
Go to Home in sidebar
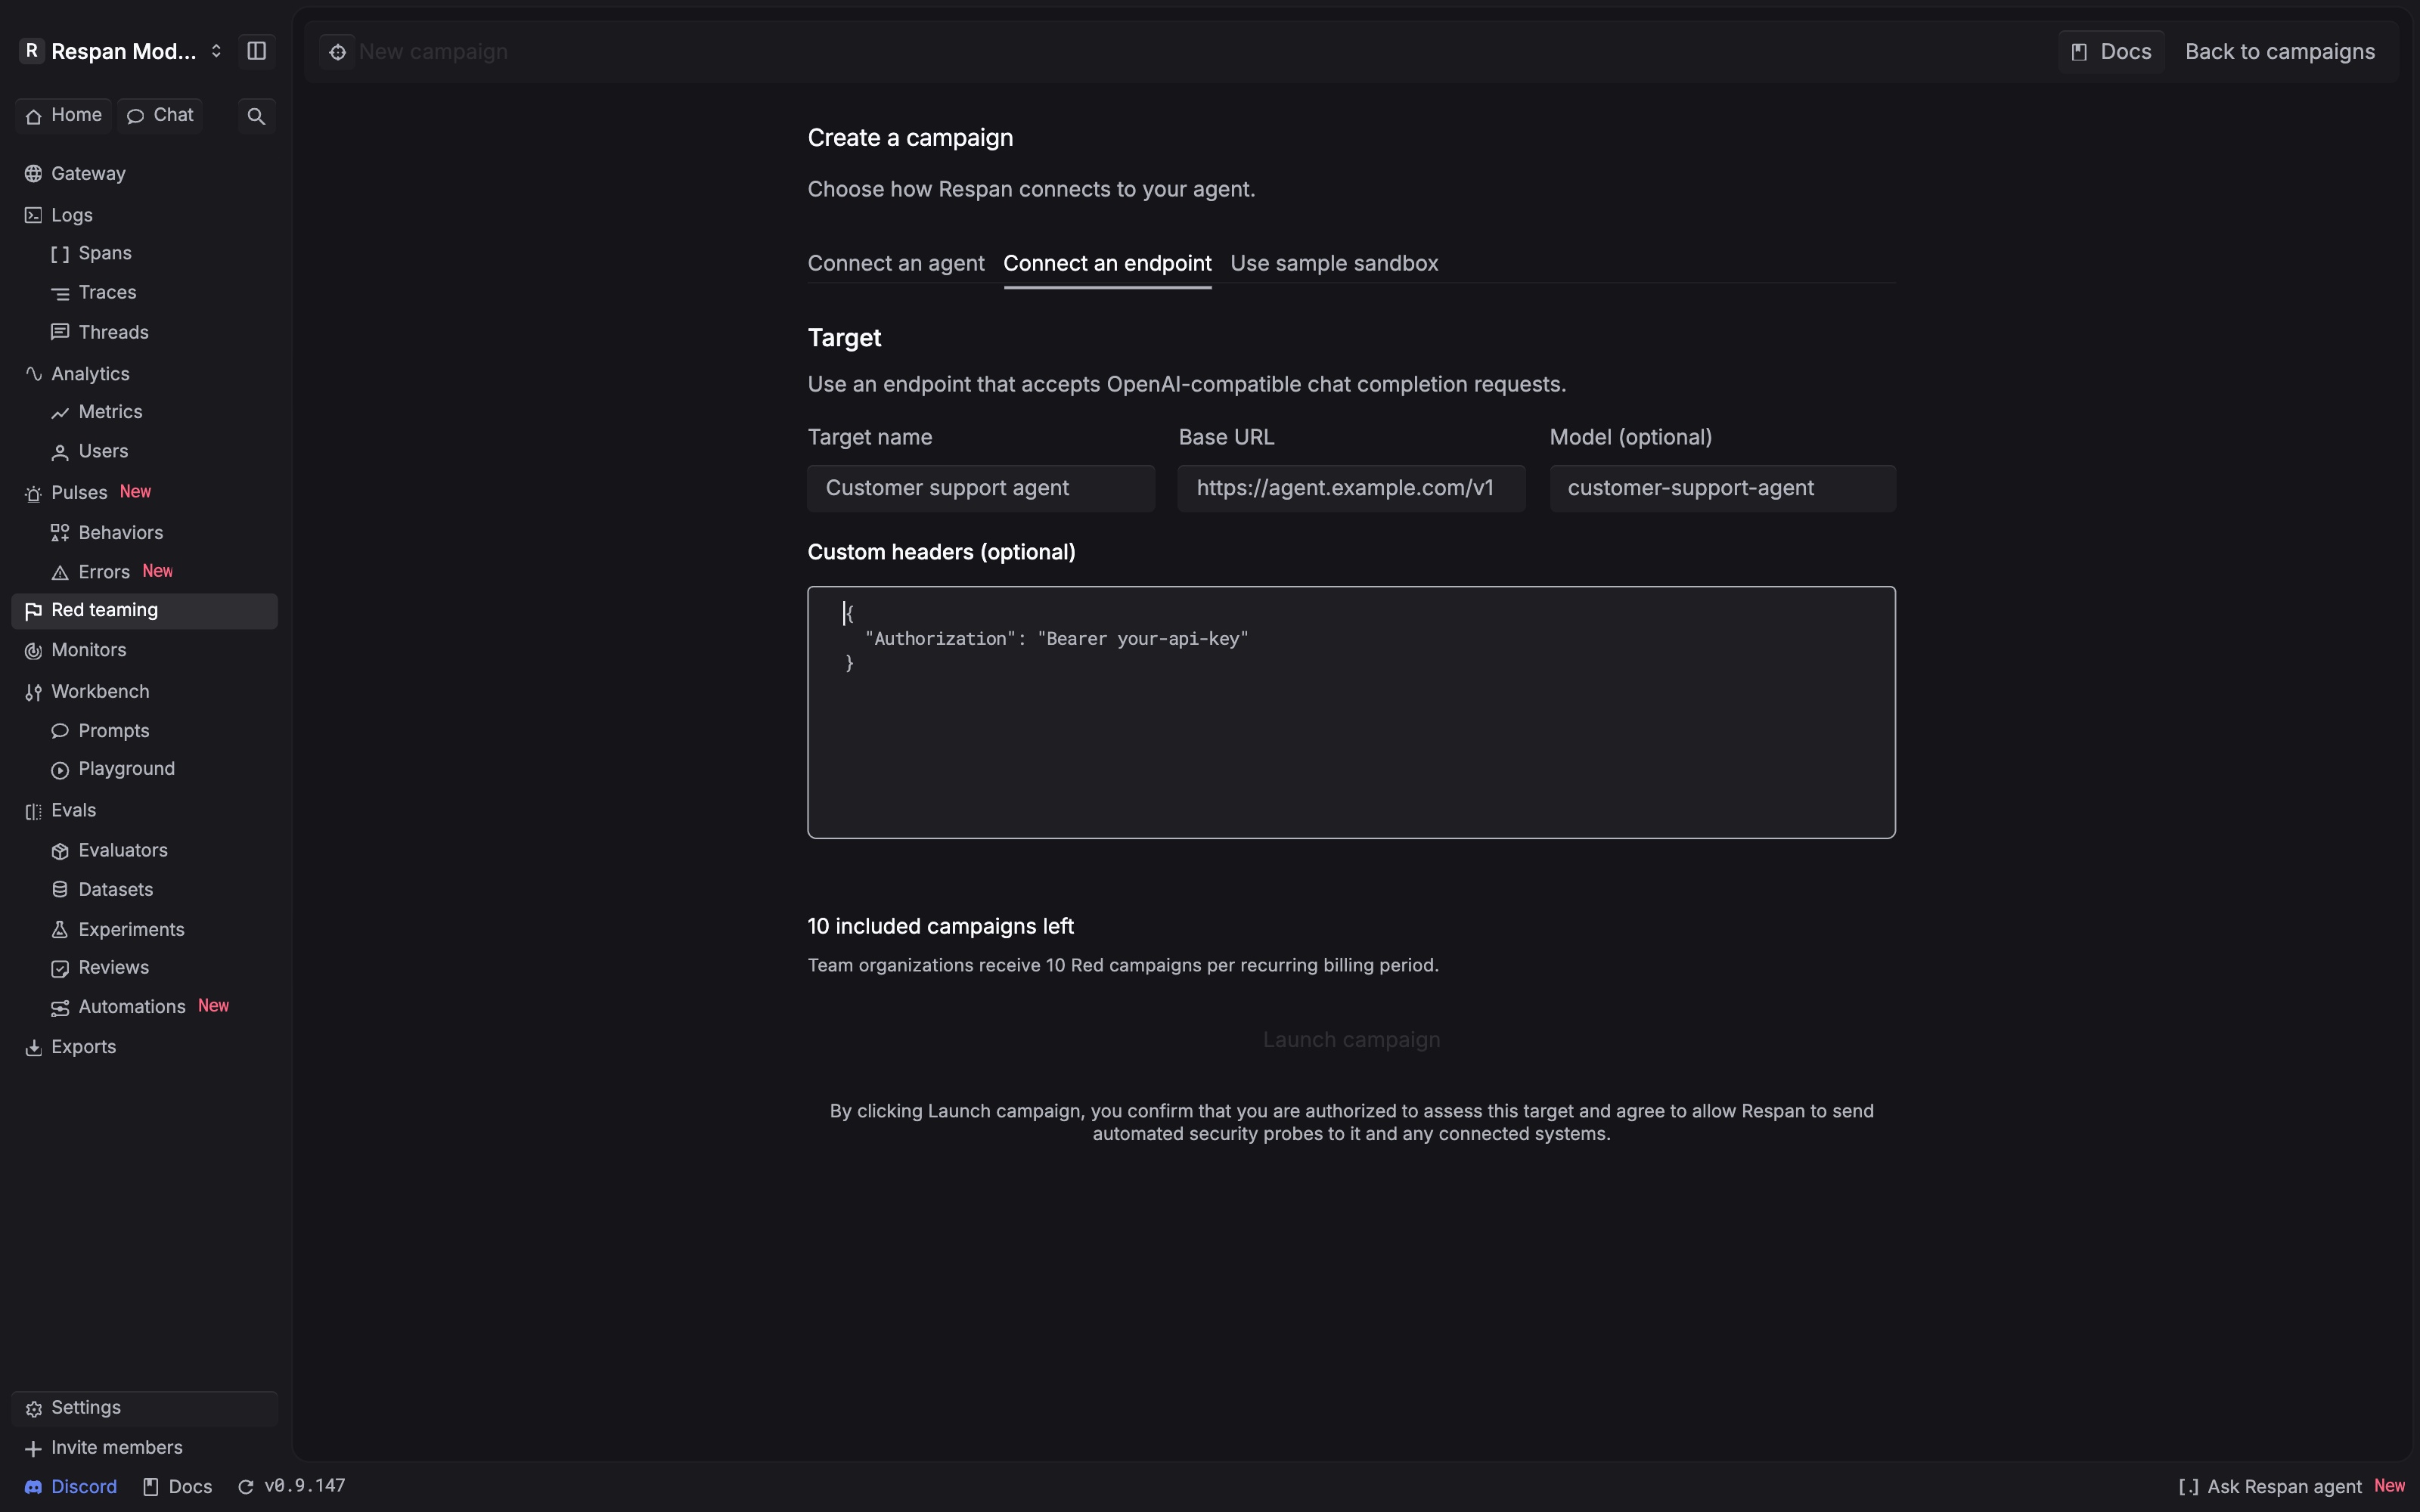[64, 116]
